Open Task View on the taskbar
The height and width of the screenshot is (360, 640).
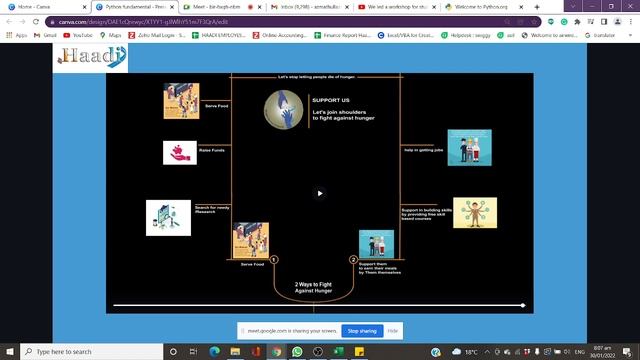tap(193, 351)
